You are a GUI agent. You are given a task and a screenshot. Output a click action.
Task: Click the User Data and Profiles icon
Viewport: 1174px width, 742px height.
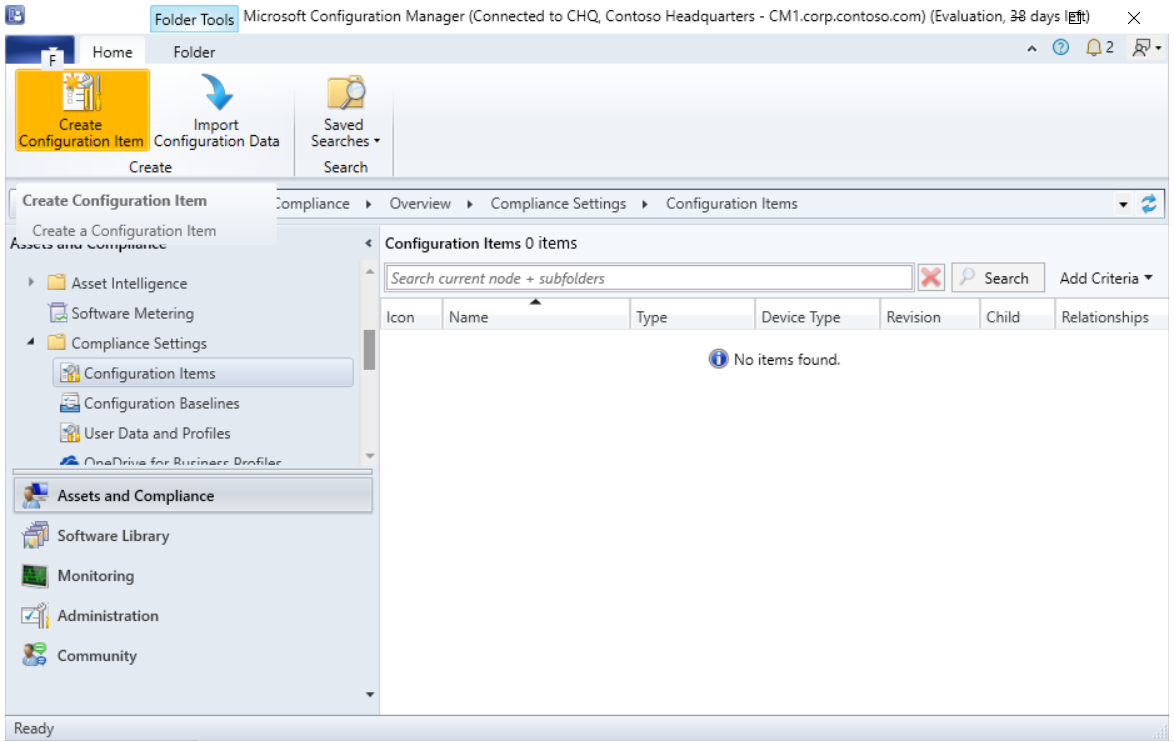pyautogui.click(x=70, y=433)
